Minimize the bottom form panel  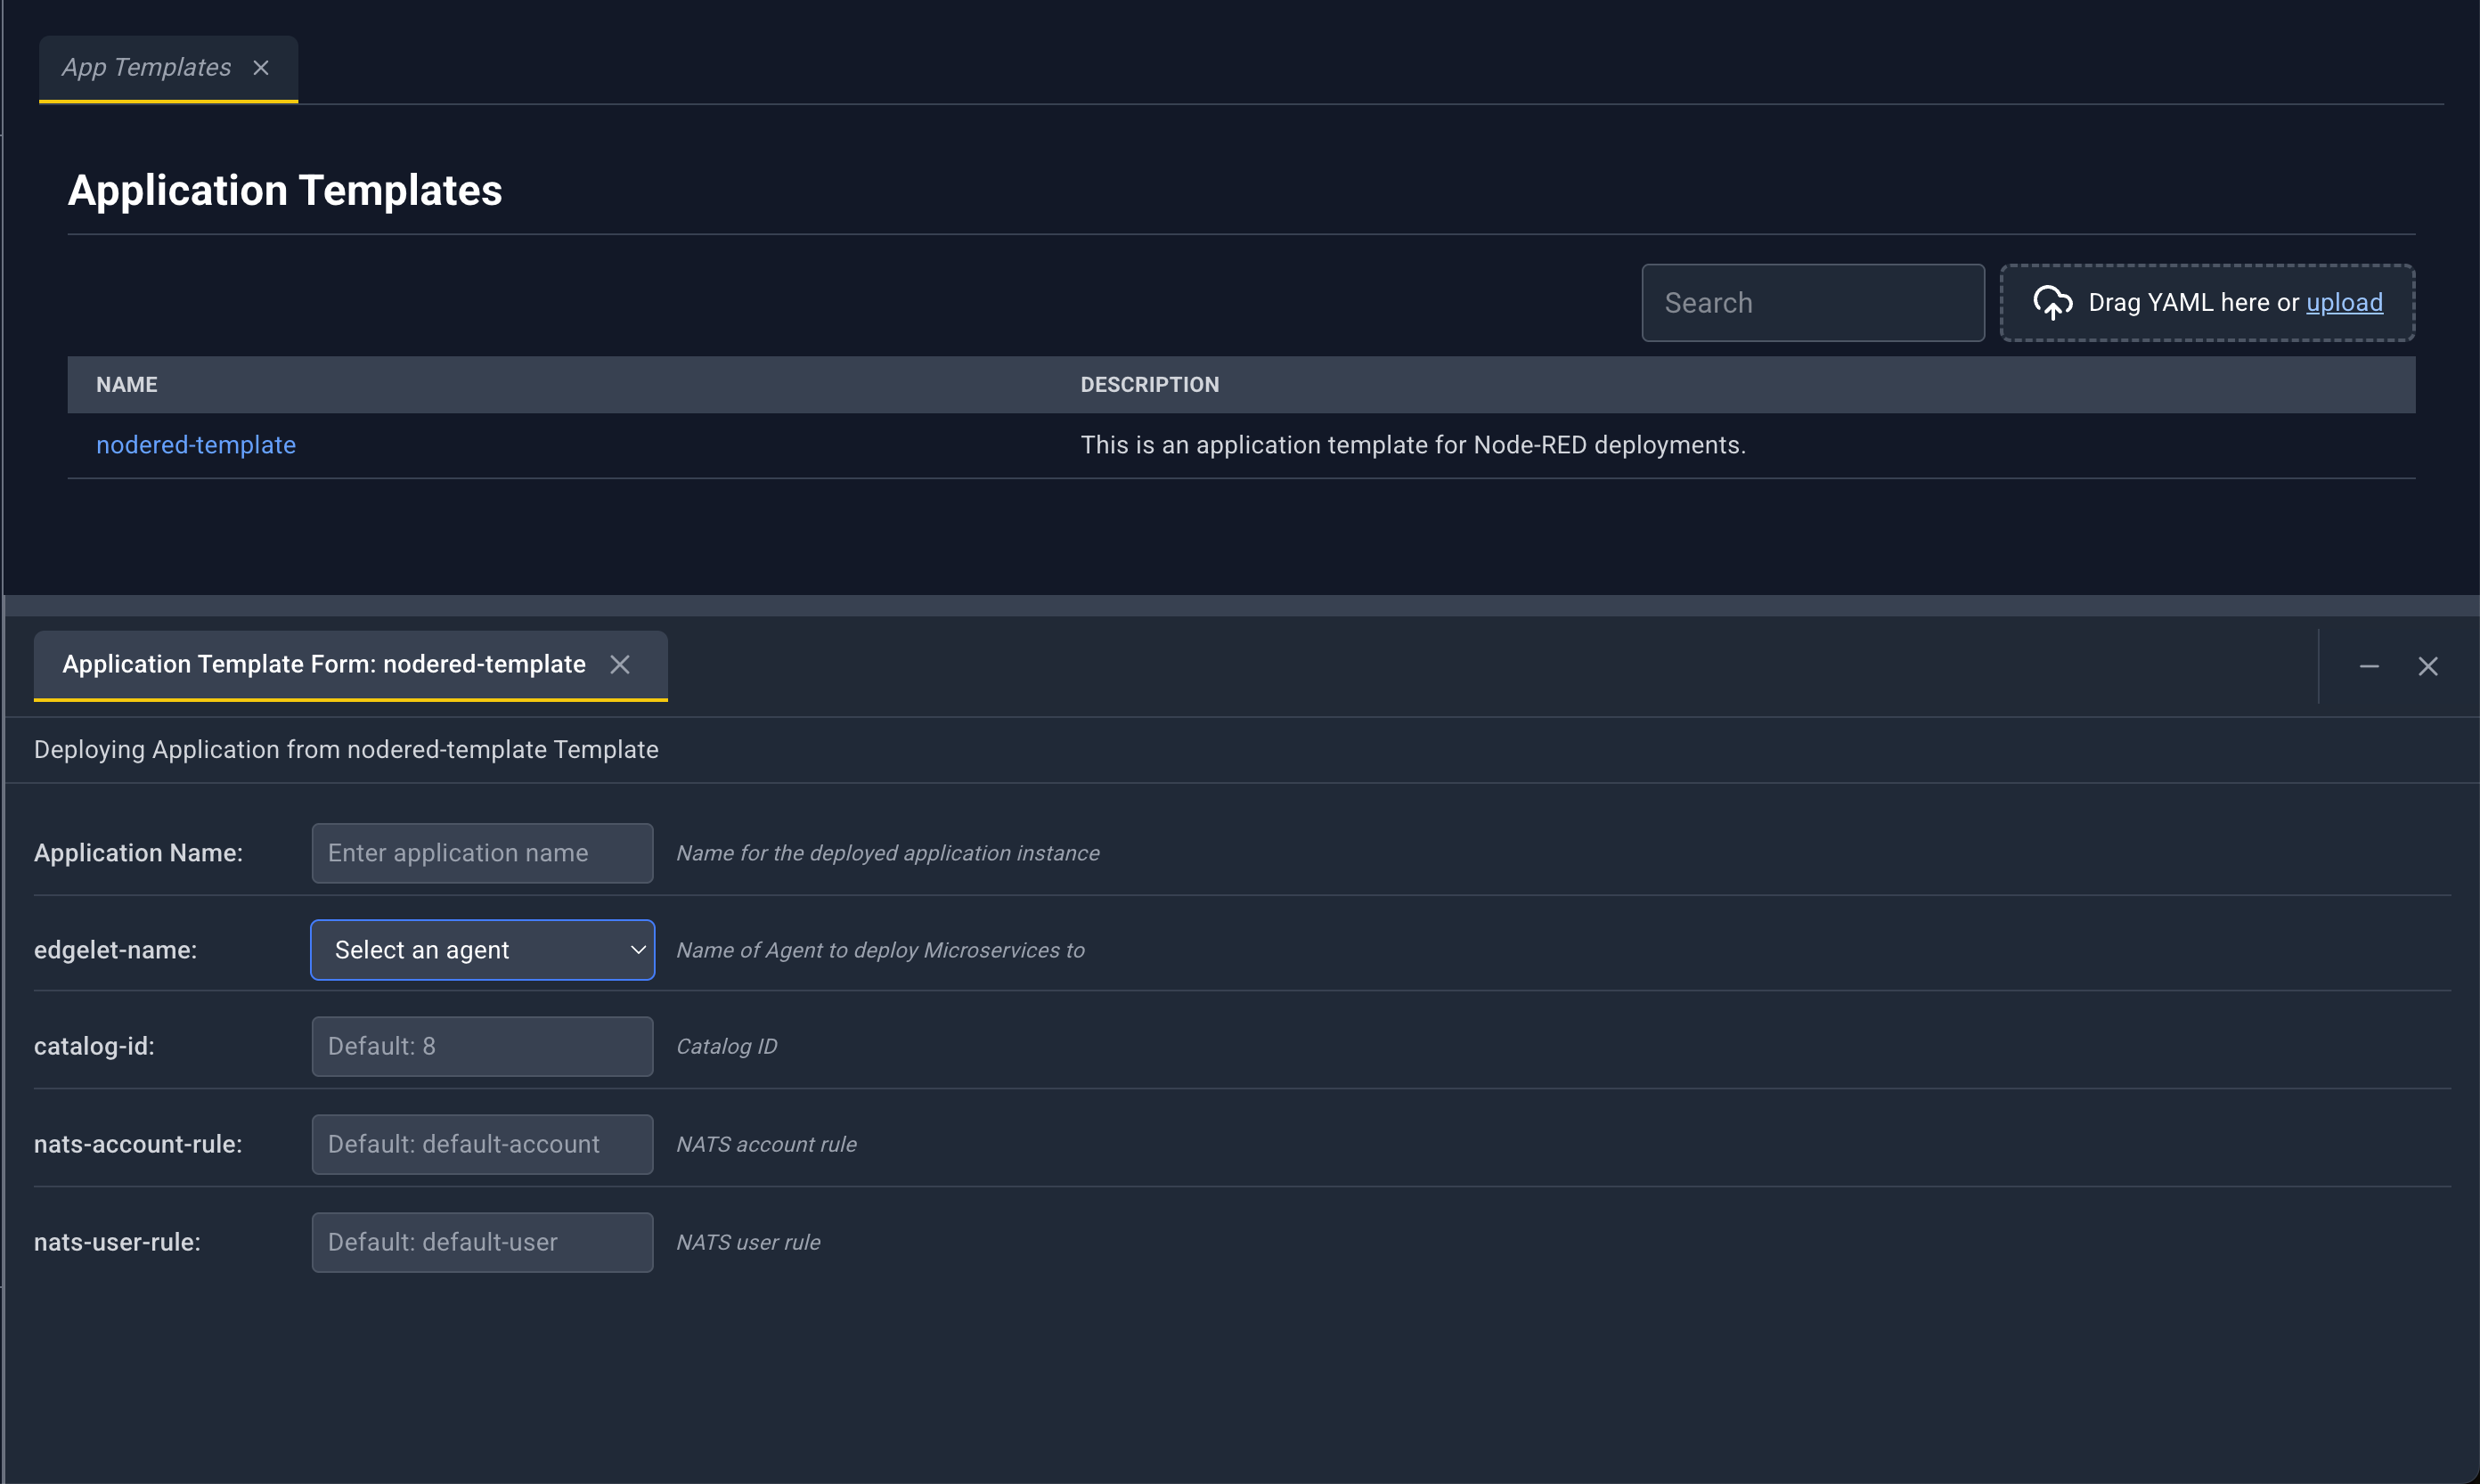click(2368, 666)
